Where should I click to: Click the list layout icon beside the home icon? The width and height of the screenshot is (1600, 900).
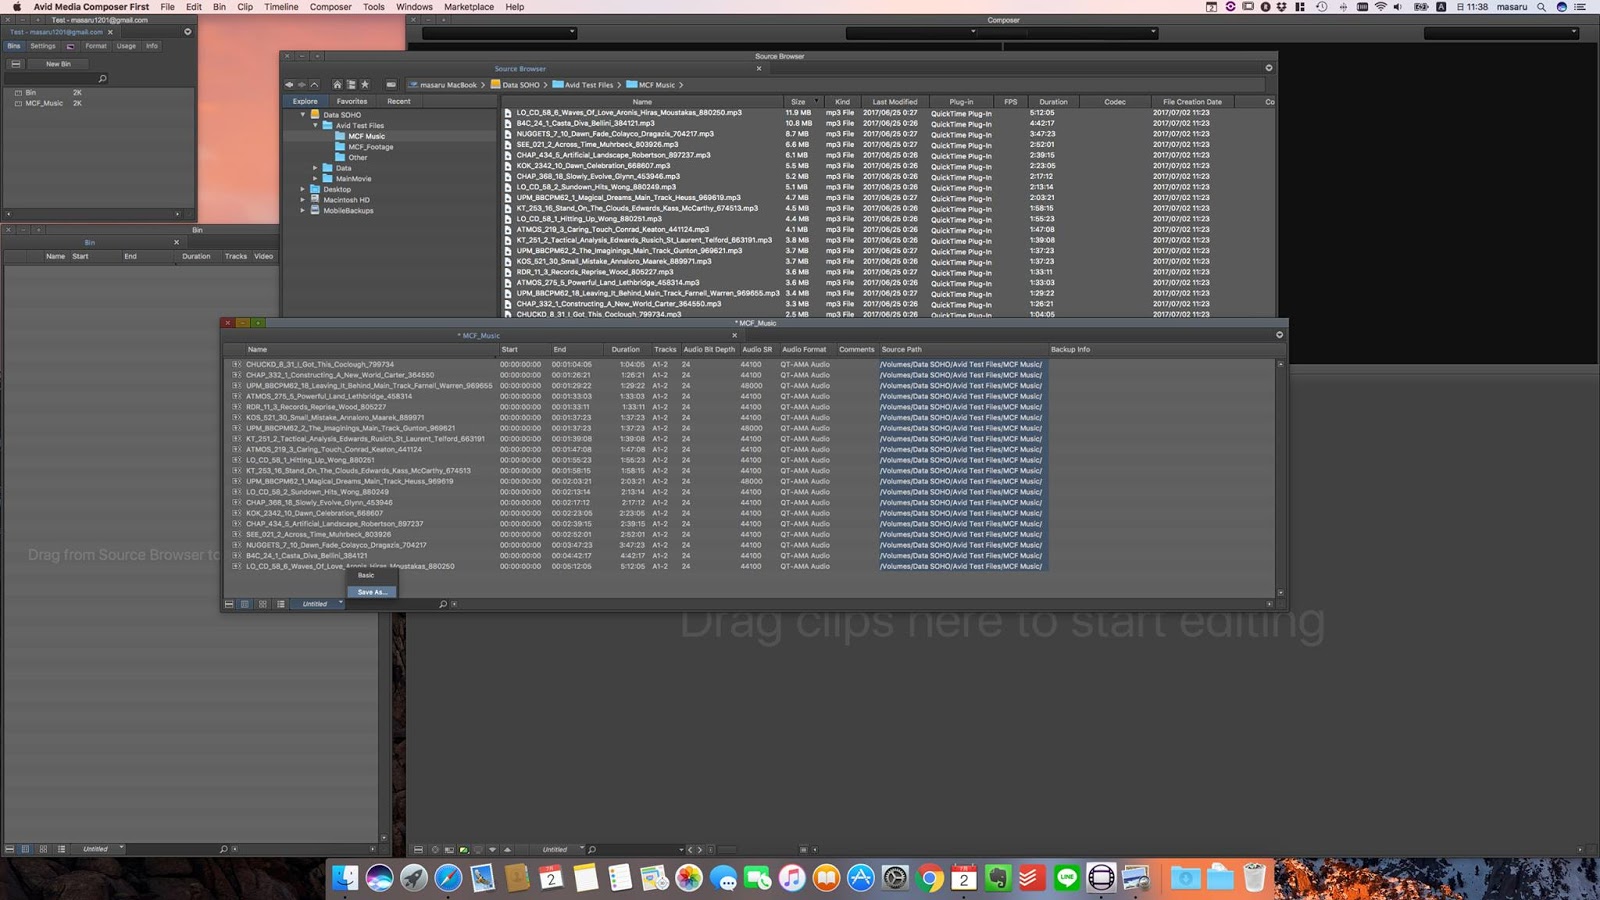351,85
